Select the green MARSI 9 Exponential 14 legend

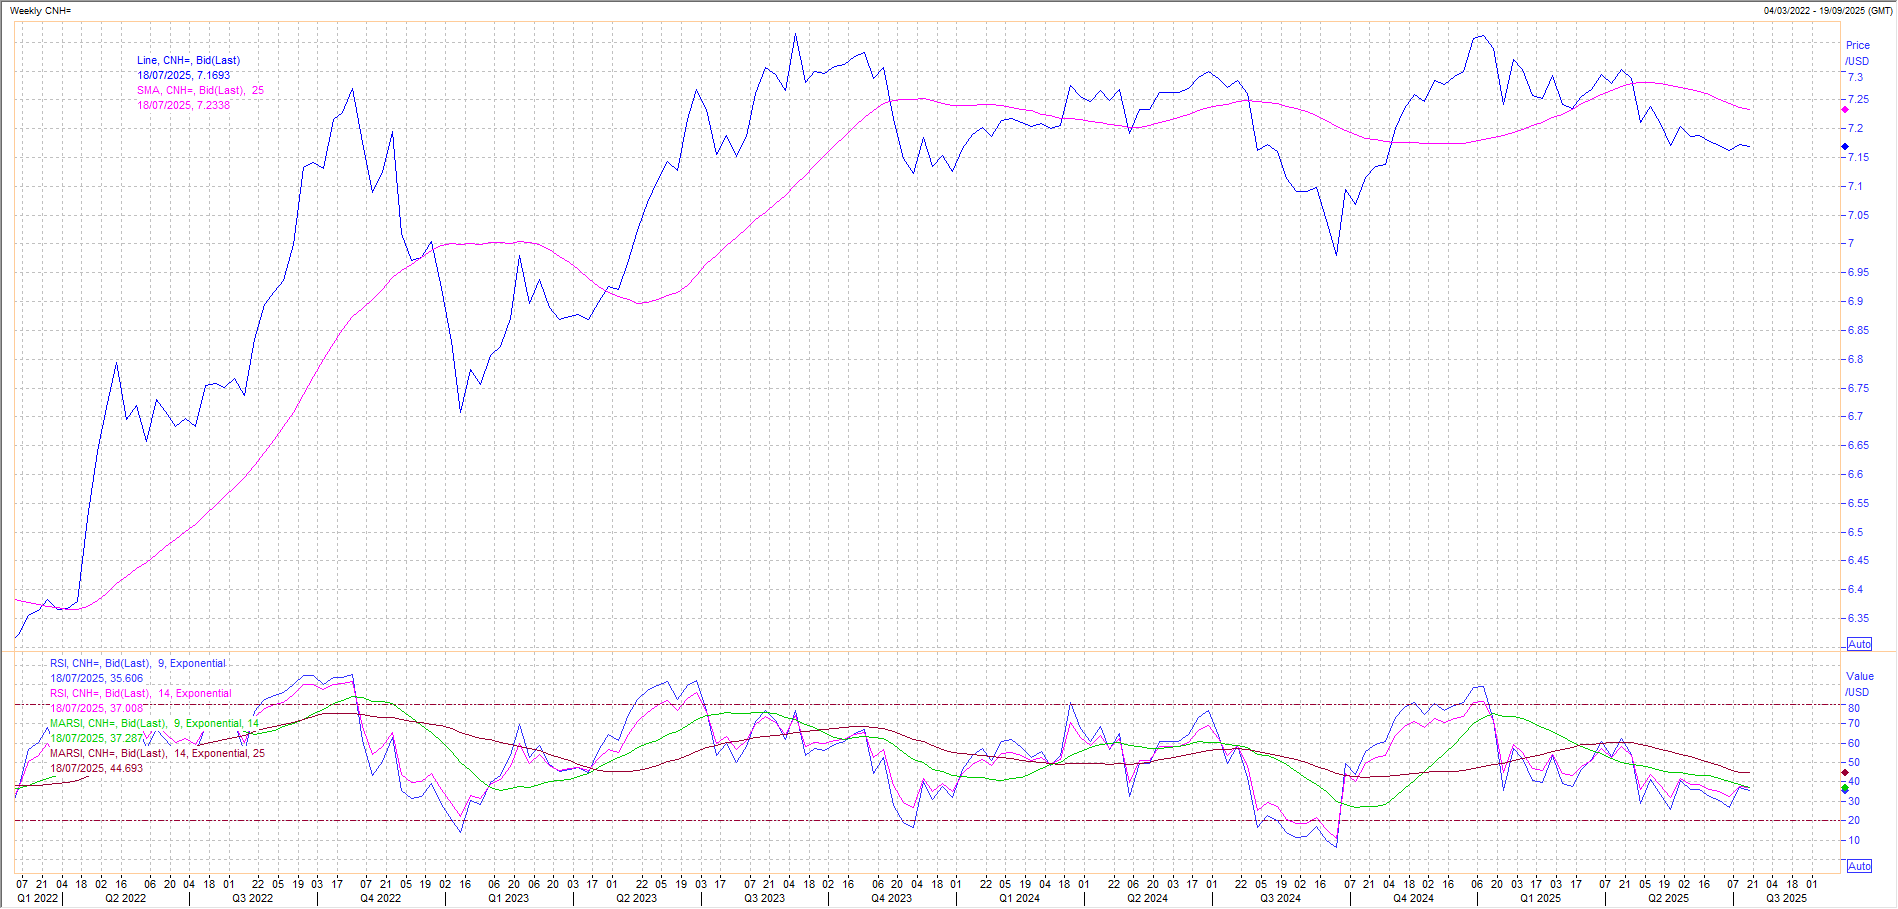coord(154,724)
